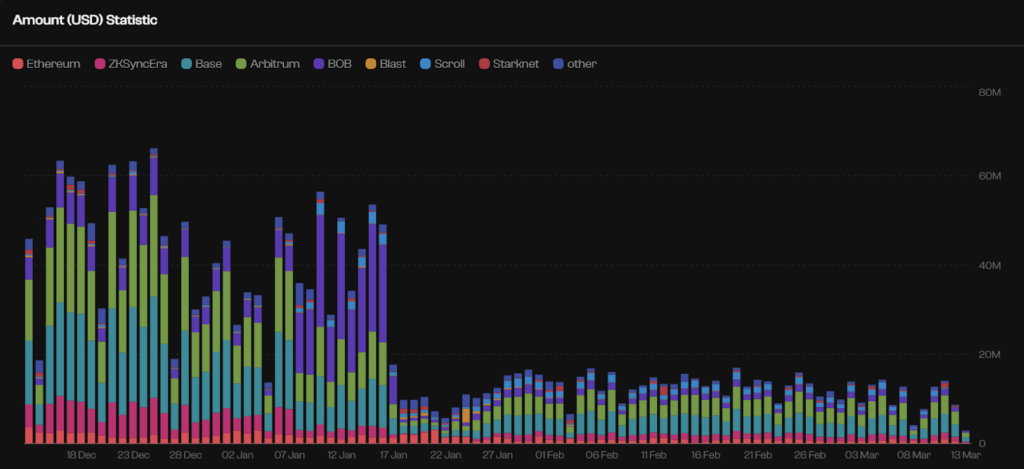Click the 80M y-axis label
Image resolution: width=1024 pixels, height=469 pixels.
989,93
